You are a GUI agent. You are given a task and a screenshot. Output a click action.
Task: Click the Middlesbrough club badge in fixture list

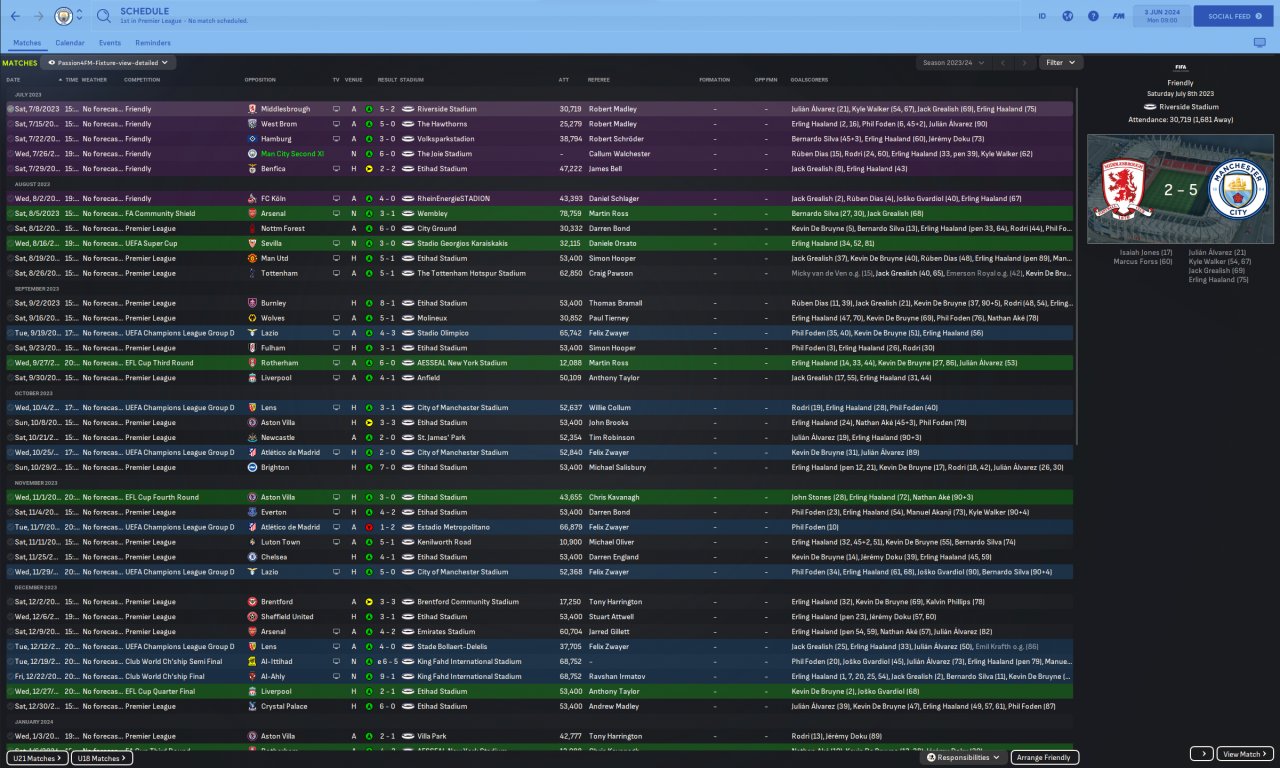251,109
